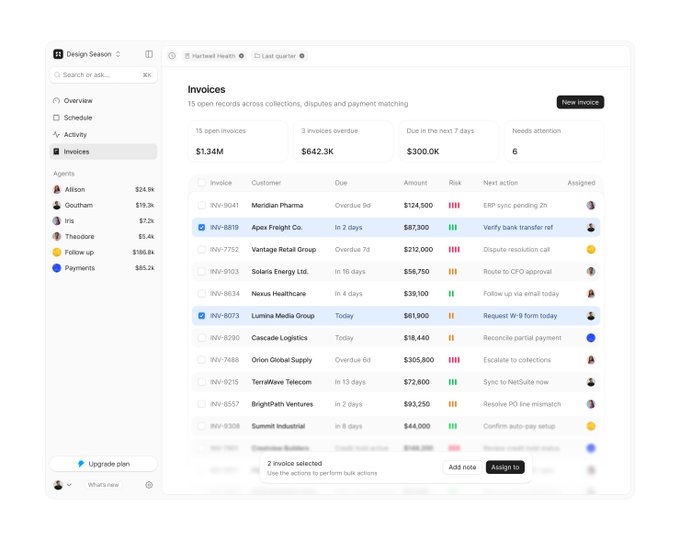Screen dimensions: 680x540
Task: Click assigned avatar on Solaris Energy Ltd. row
Action: (591, 272)
